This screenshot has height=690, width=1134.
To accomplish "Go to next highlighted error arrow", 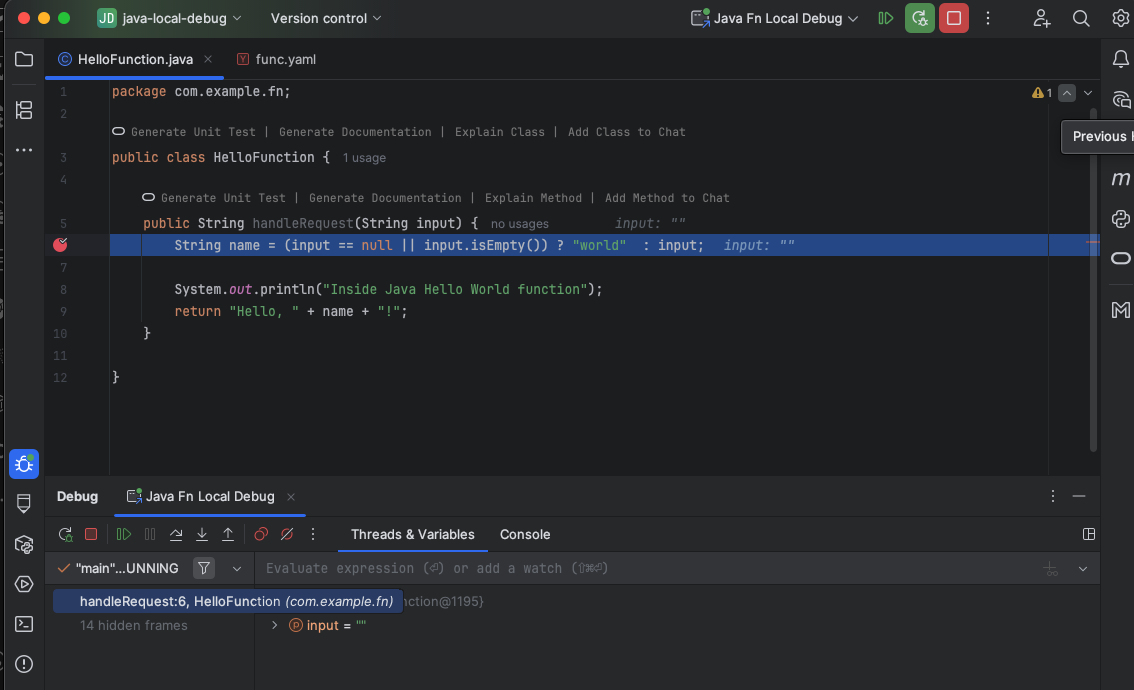I will 1088,93.
